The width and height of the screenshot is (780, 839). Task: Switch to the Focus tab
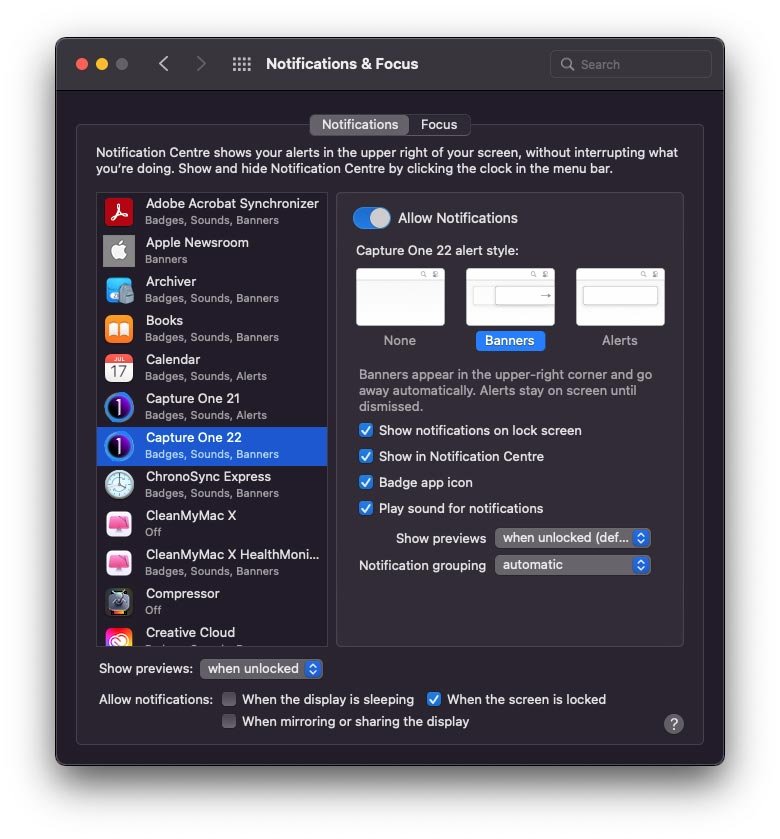pos(439,125)
